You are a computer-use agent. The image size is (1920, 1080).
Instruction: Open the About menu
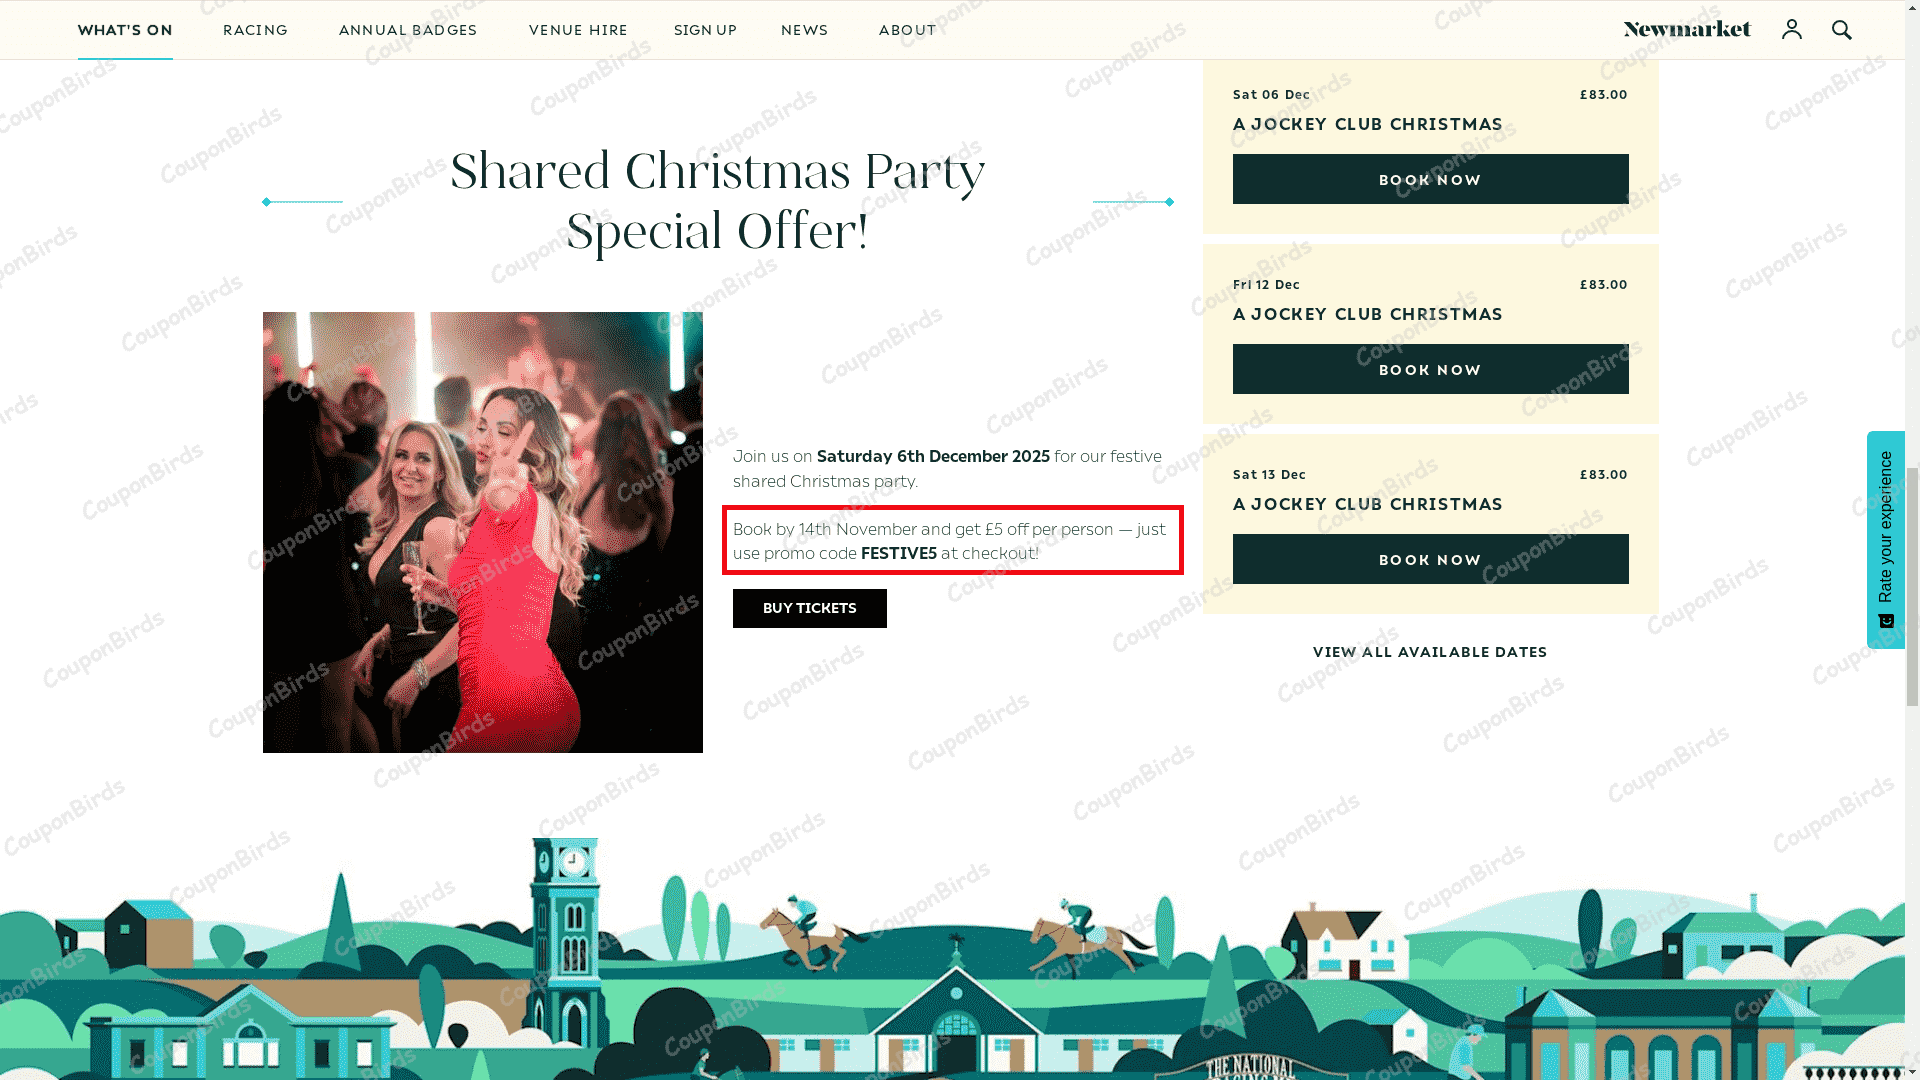pyautogui.click(x=907, y=30)
